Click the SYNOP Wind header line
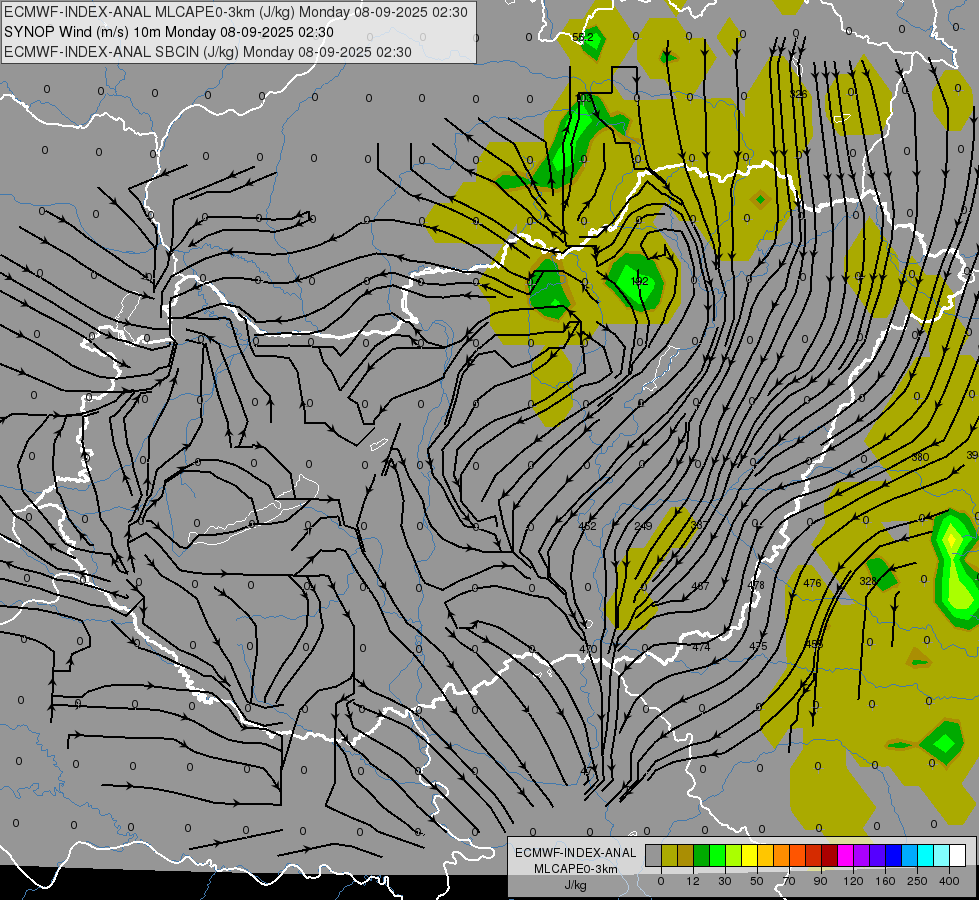This screenshot has width=979, height=900. [169, 32]
